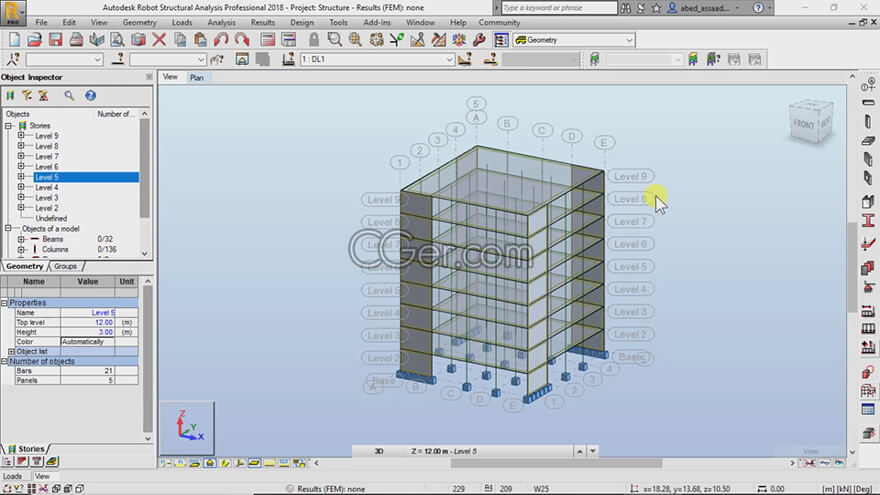Open the bar selection combo box
This screenshot has height=495, width=880.
pos(168,59)
